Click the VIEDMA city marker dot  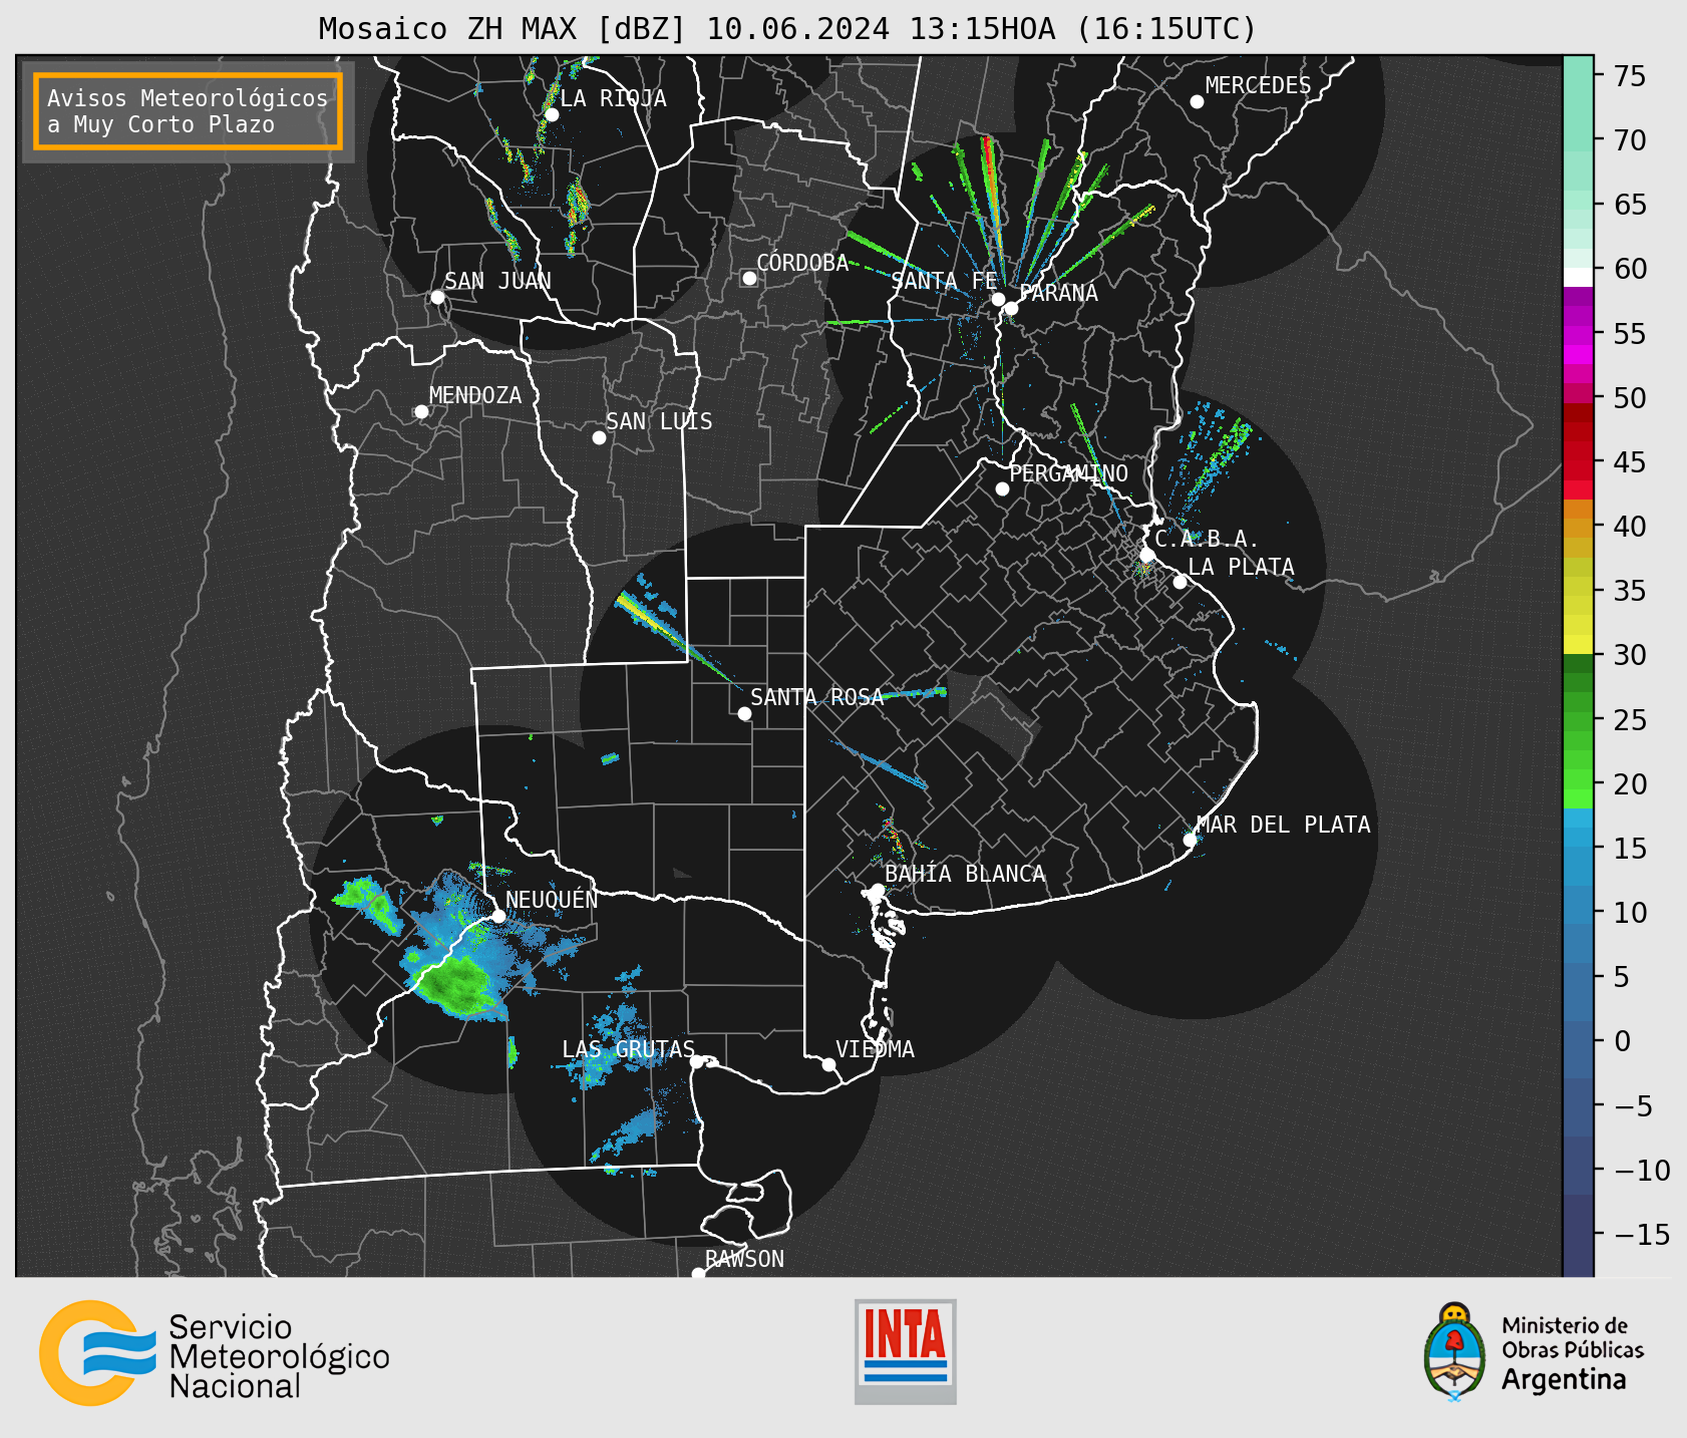[829, 1065]
